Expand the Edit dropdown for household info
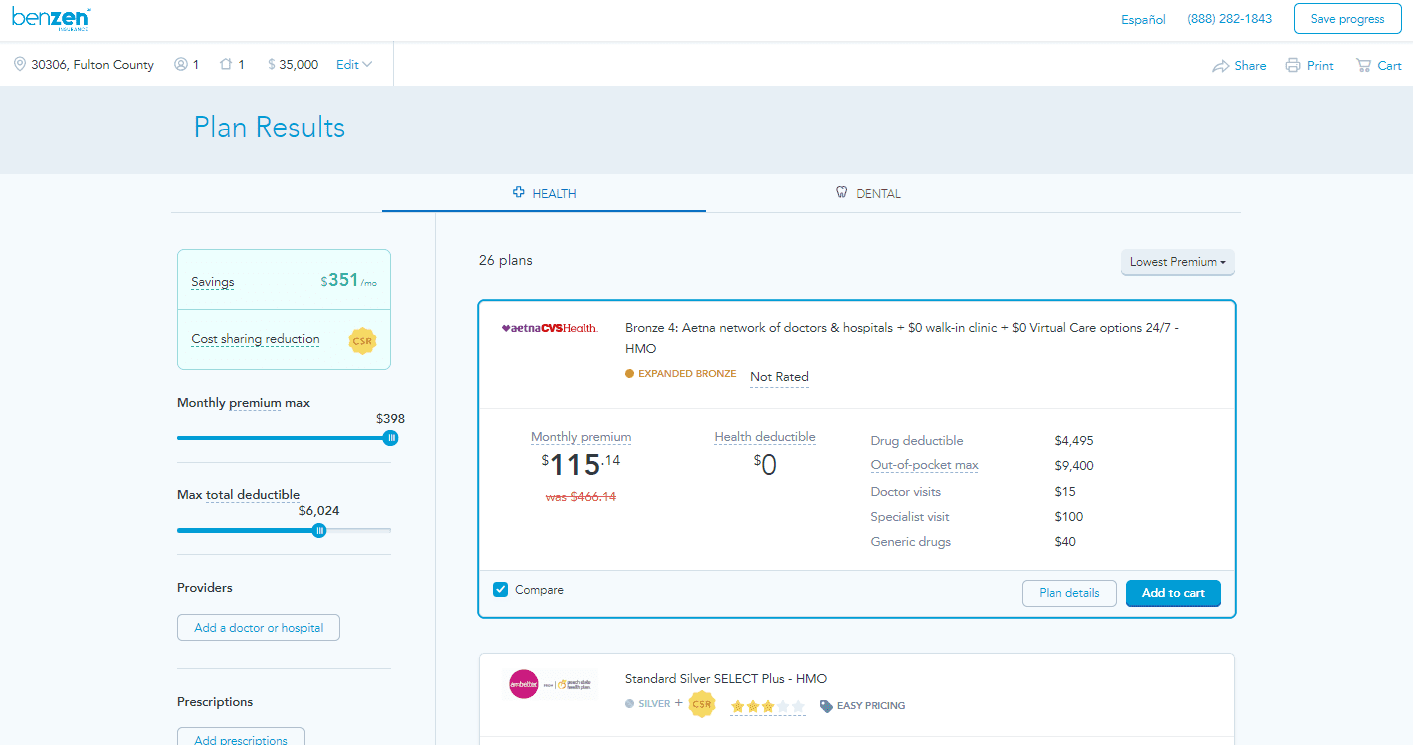This screenshot has width=1413, height=745. [354, 65]
